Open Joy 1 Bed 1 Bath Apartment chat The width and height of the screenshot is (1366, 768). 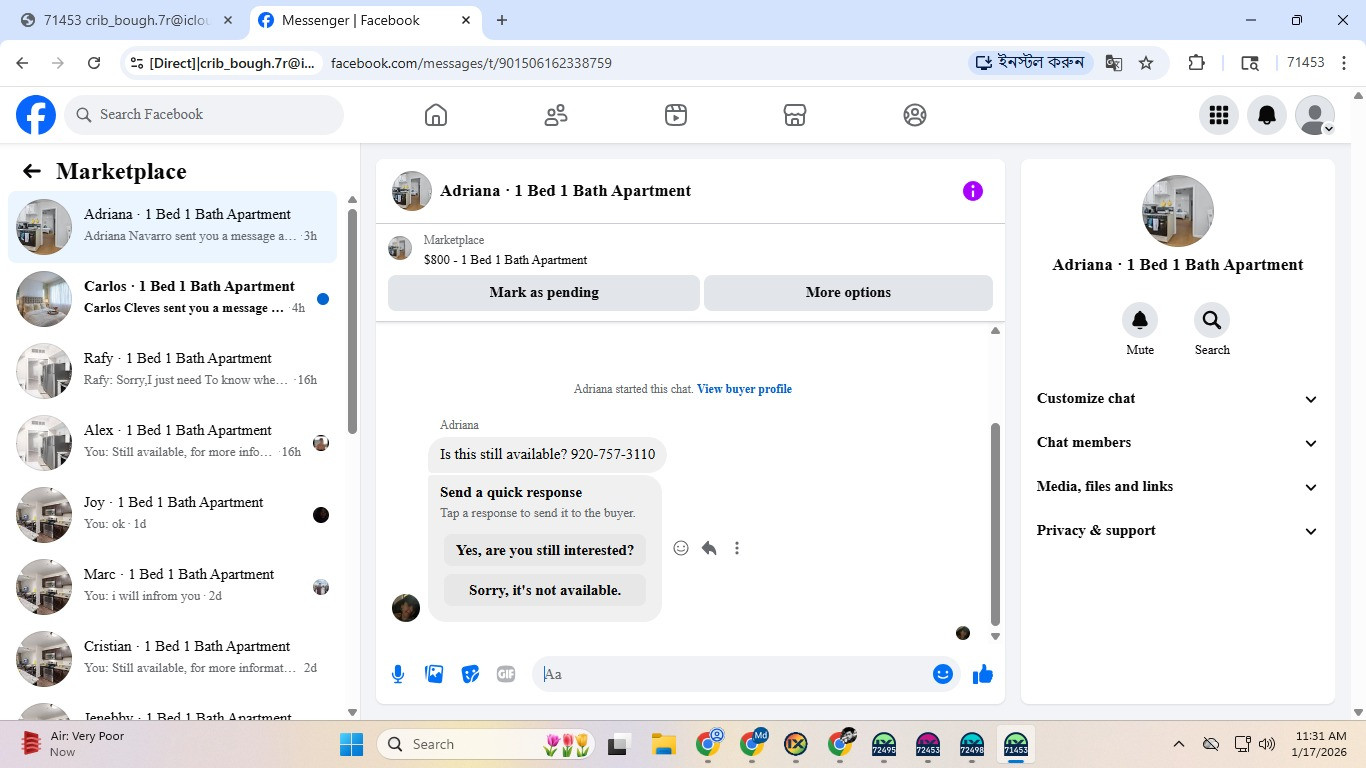pos(173,515)
